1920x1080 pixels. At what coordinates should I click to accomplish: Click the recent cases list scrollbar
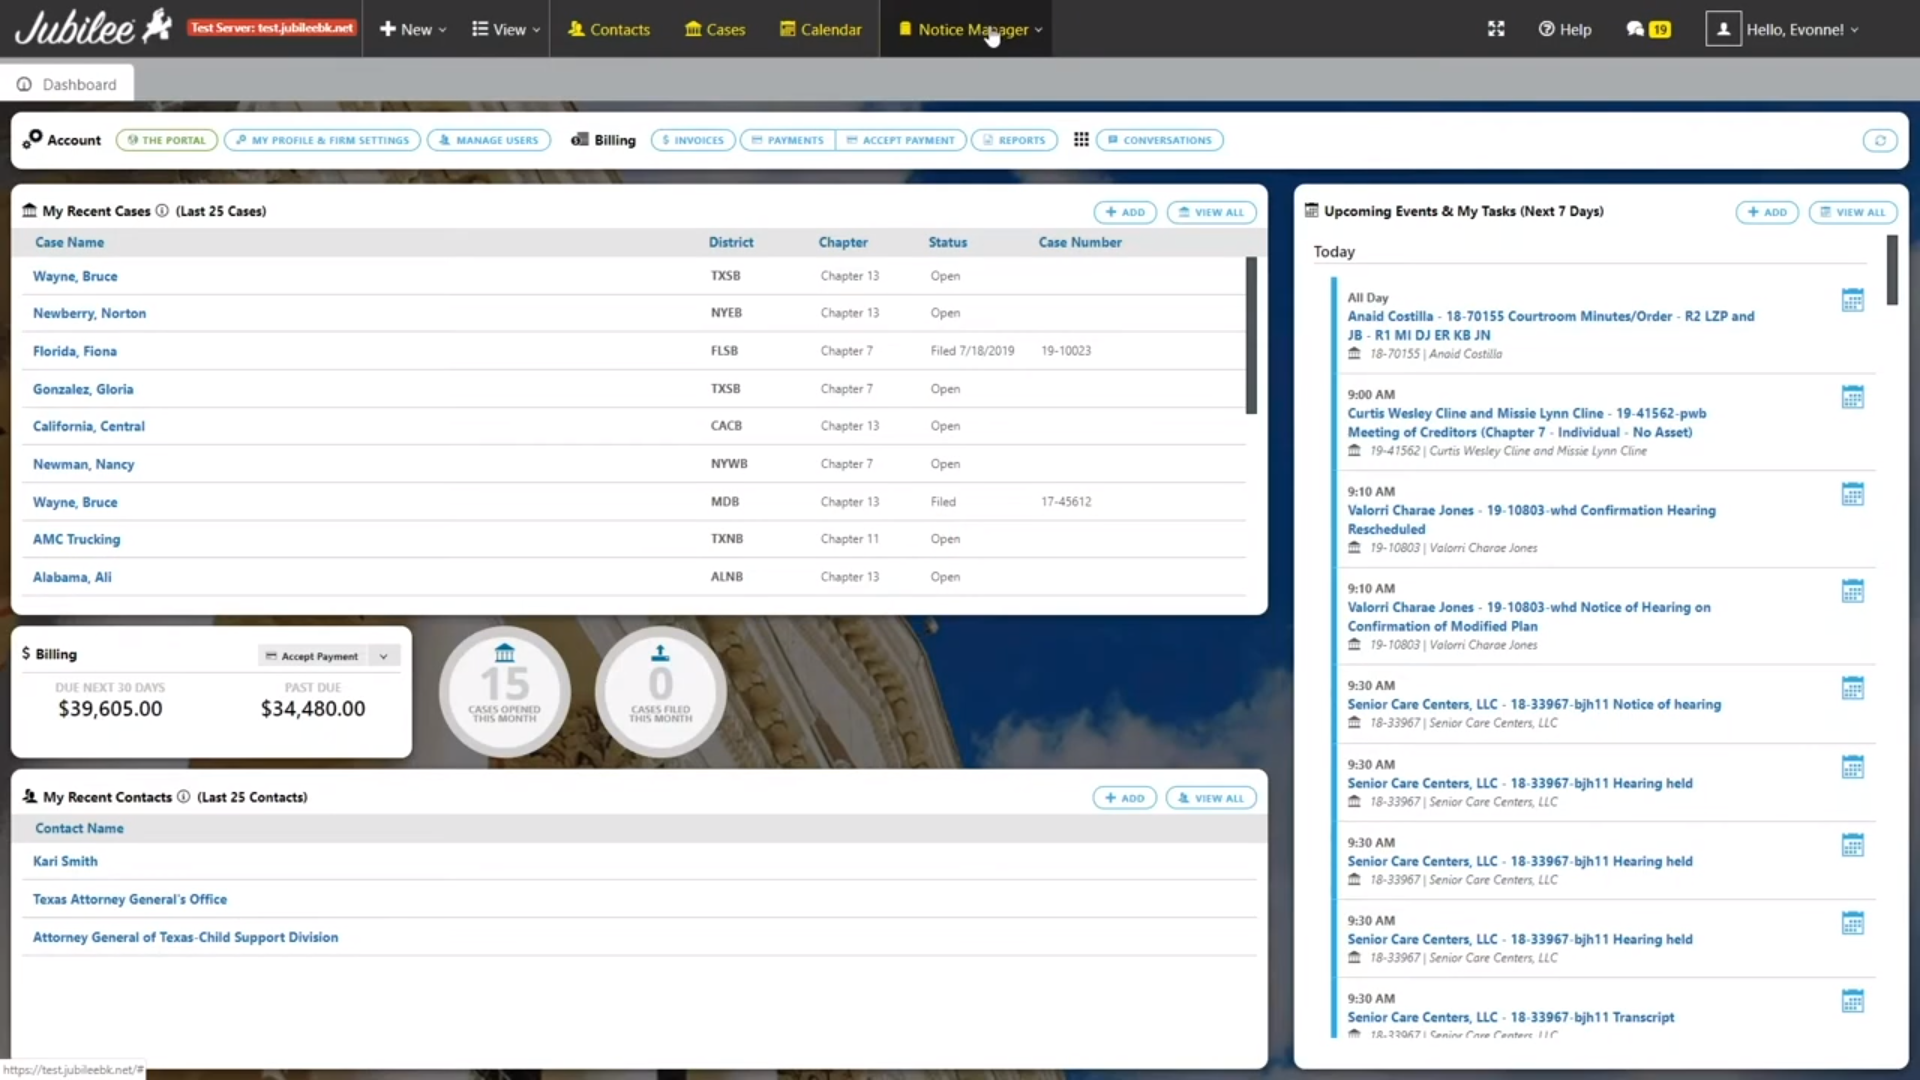(x=1251, y=335)
